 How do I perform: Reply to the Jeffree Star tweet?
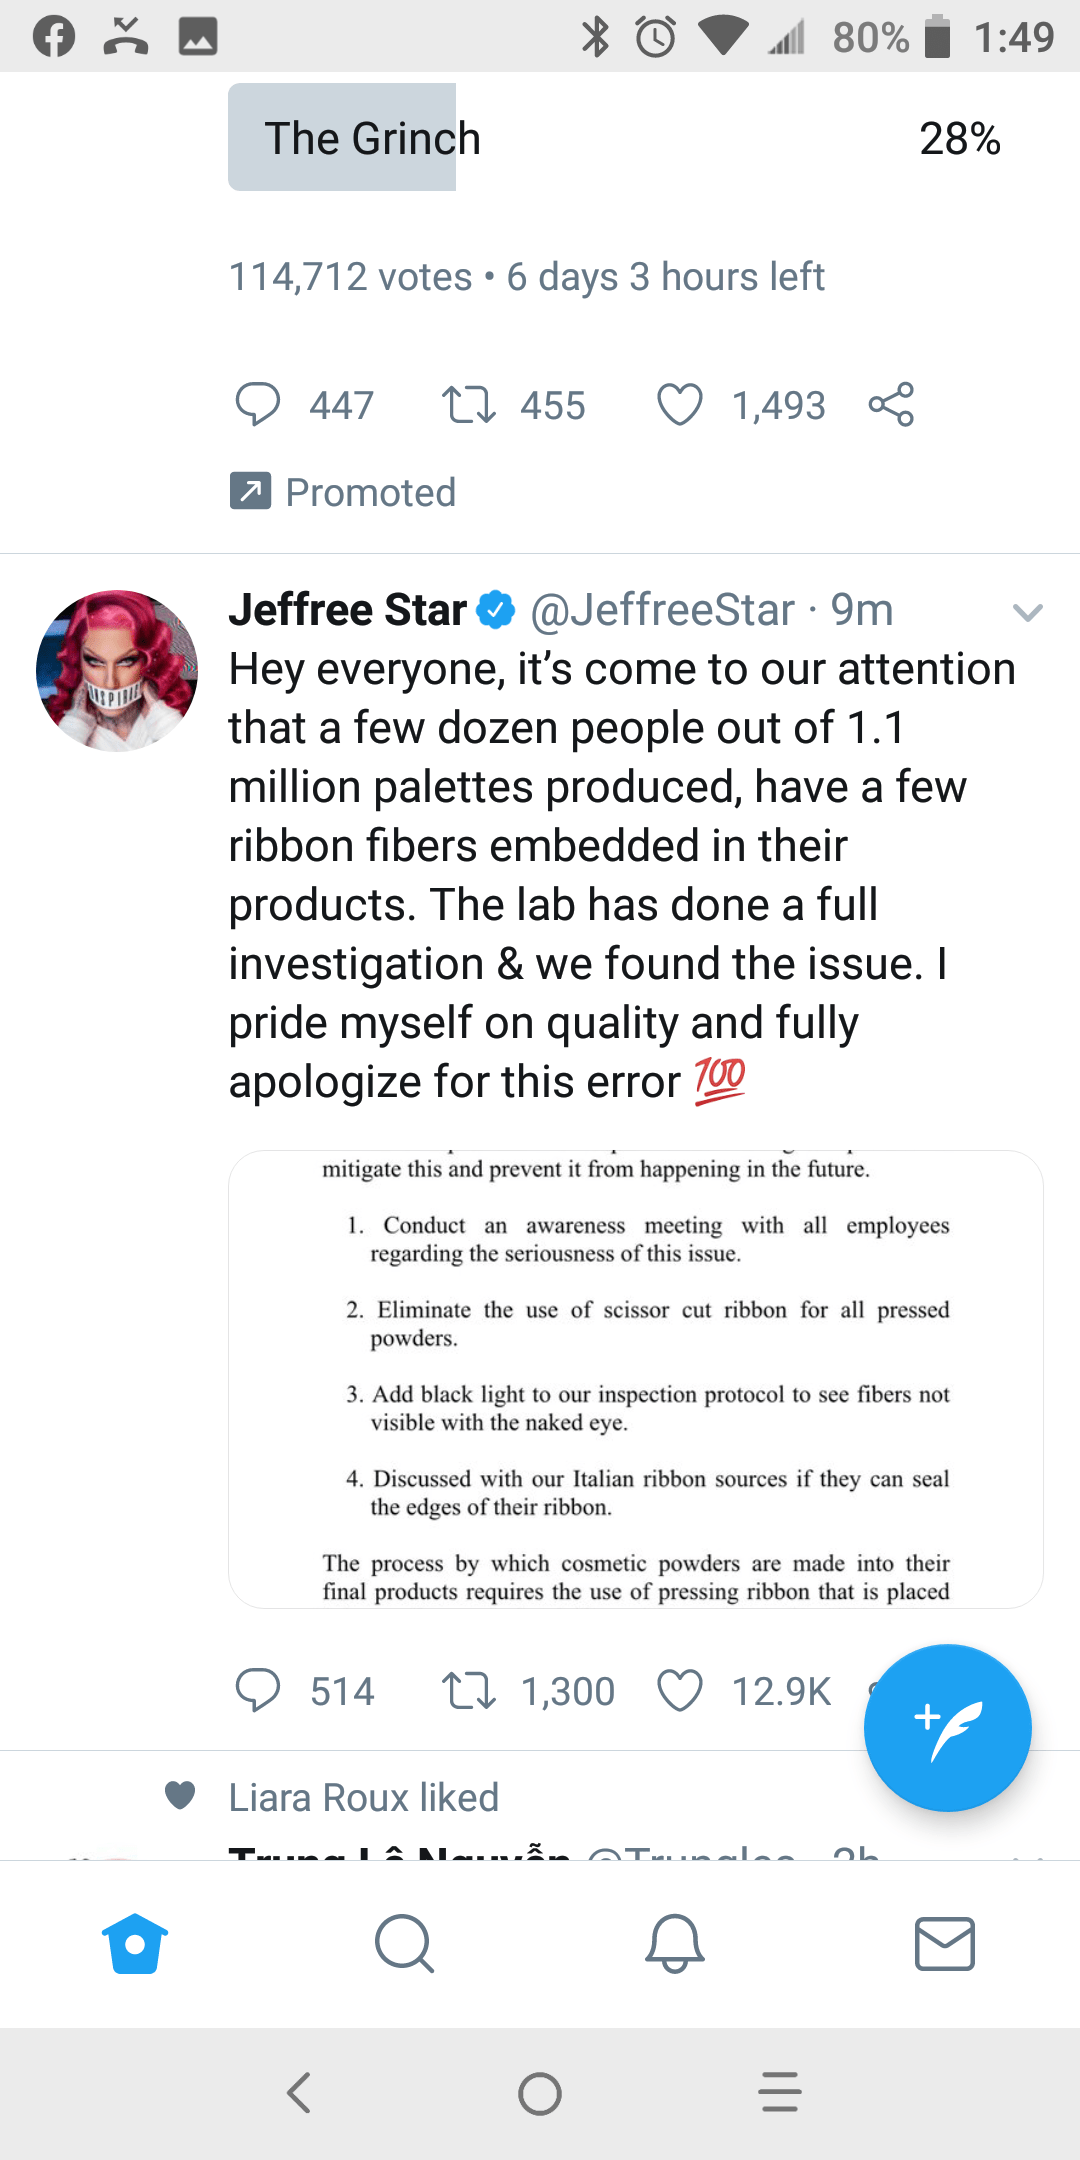[x=258, y=1691]
